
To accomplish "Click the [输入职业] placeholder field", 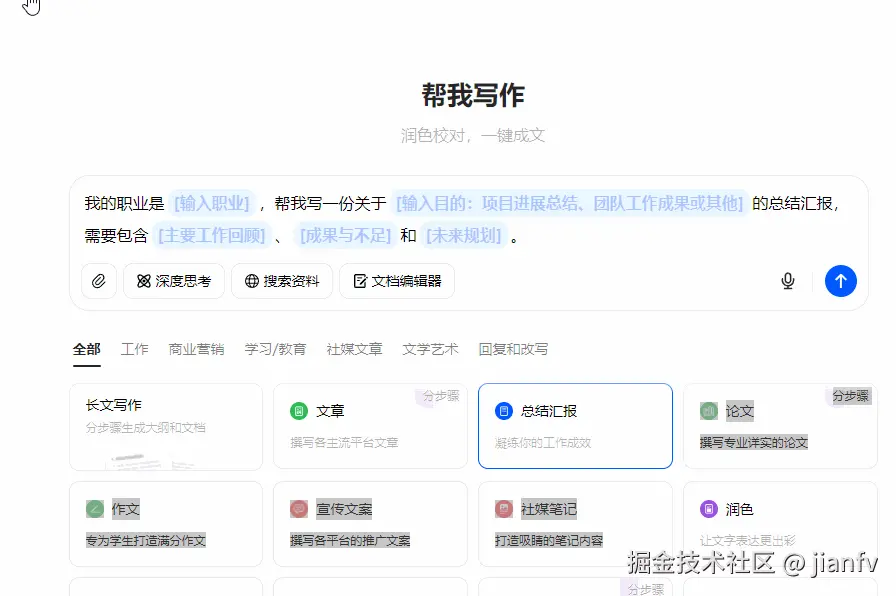I will [212, 203].
